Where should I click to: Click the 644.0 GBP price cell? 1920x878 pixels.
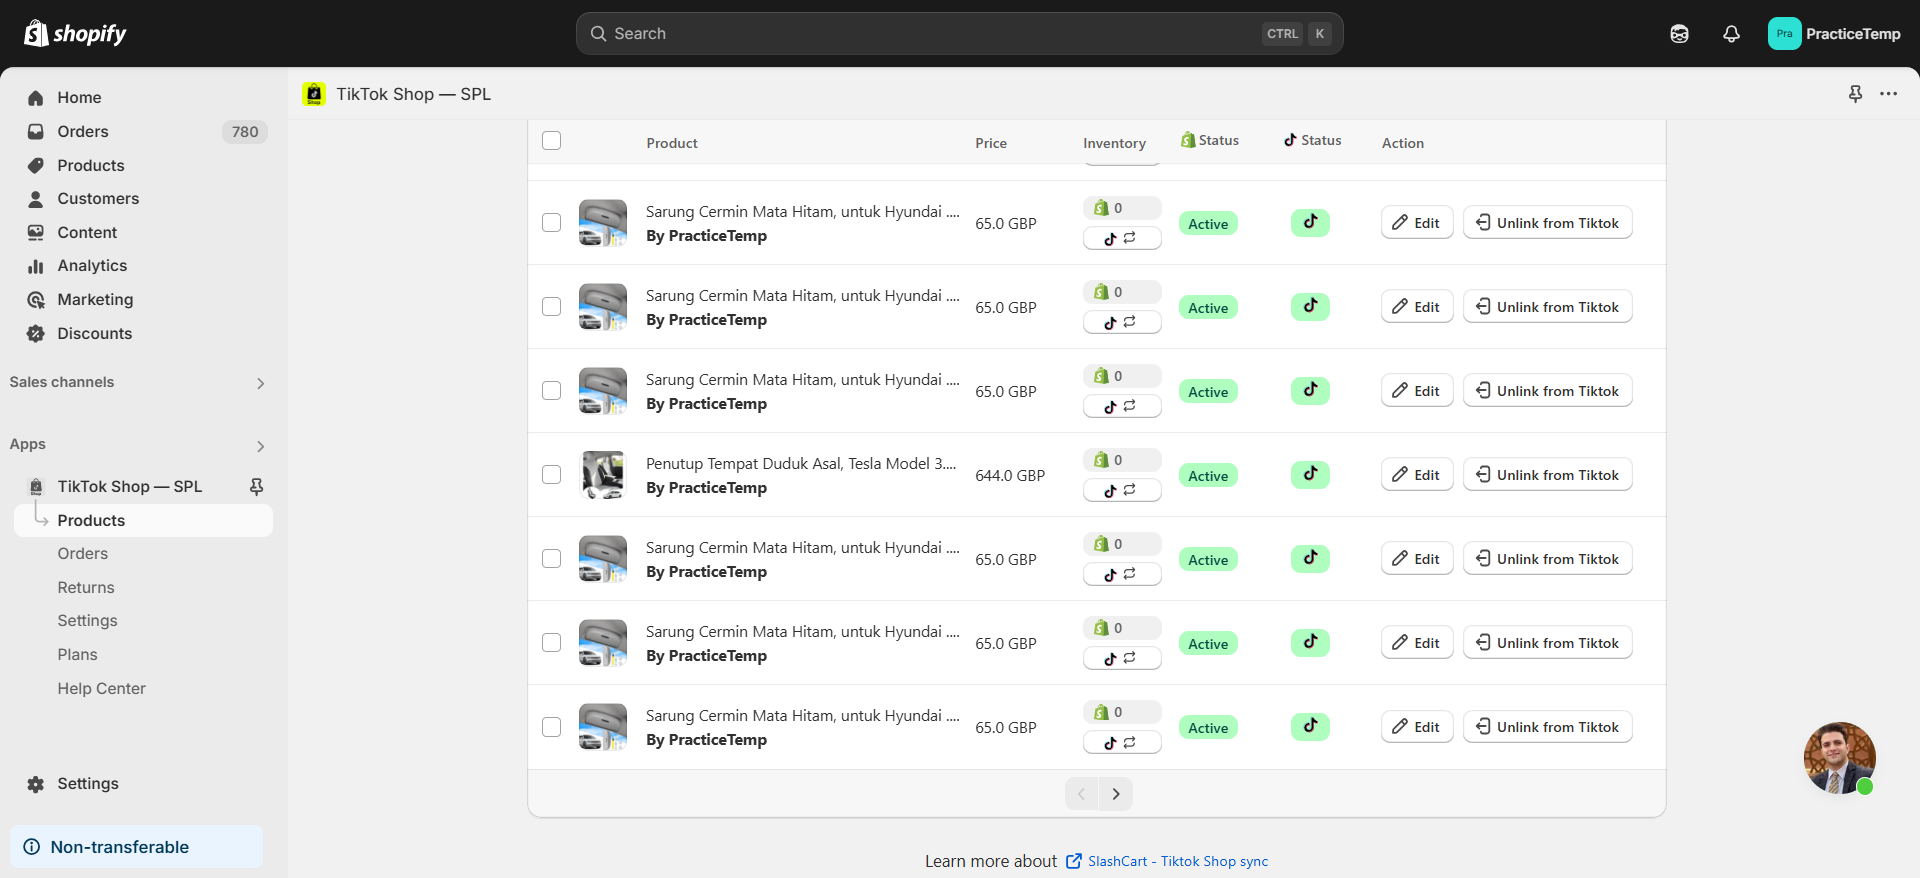(1010, 476)
